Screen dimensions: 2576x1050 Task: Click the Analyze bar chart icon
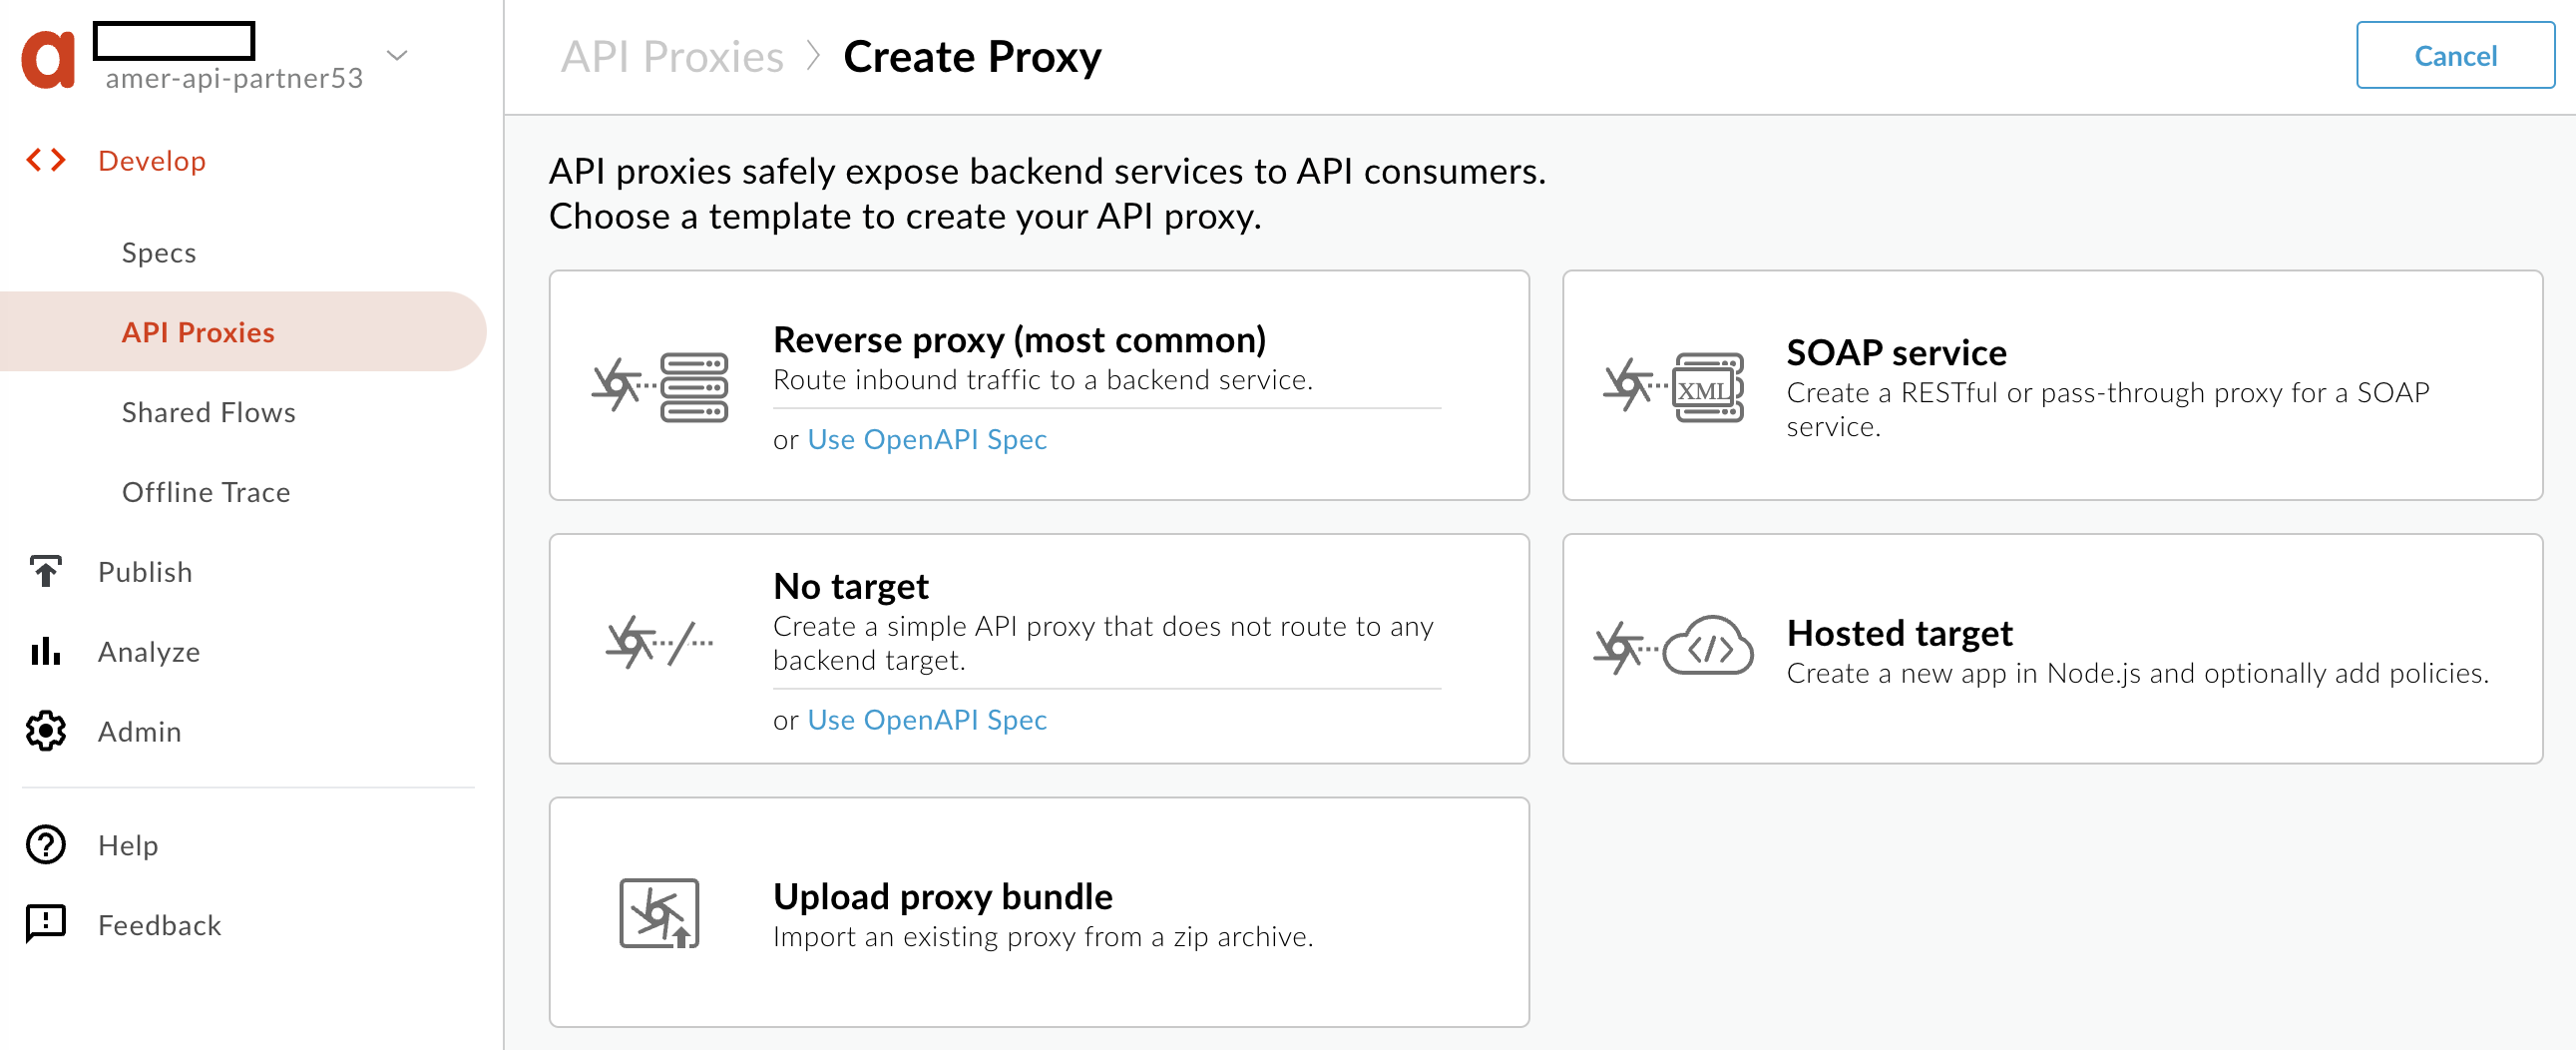click(46, 652)
